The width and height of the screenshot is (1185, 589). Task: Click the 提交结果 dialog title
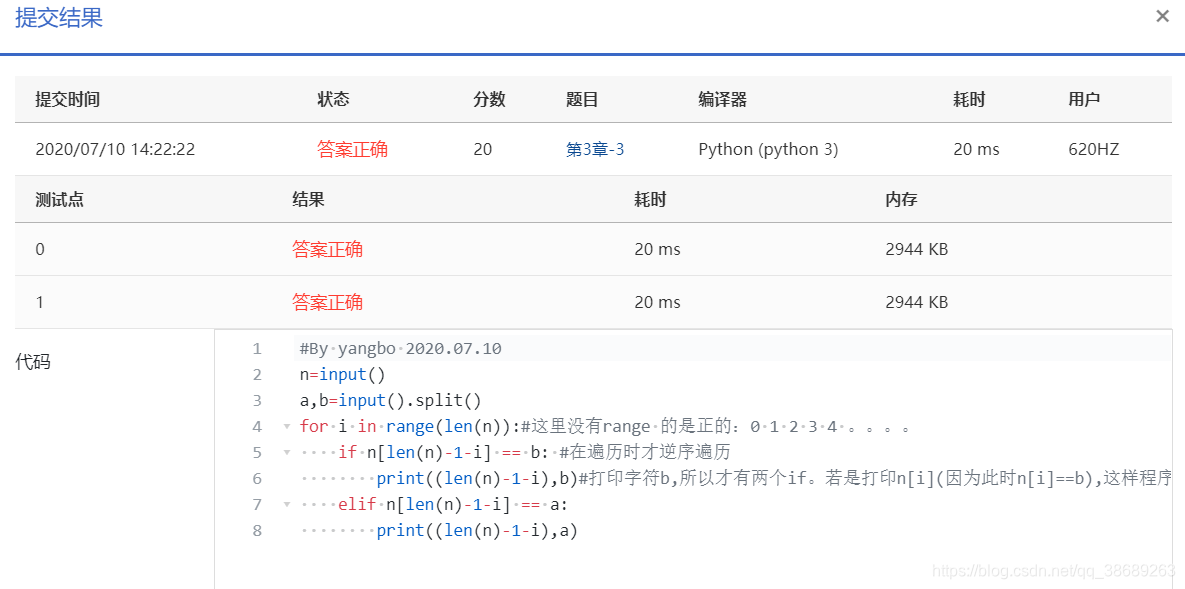click(57, 19)
